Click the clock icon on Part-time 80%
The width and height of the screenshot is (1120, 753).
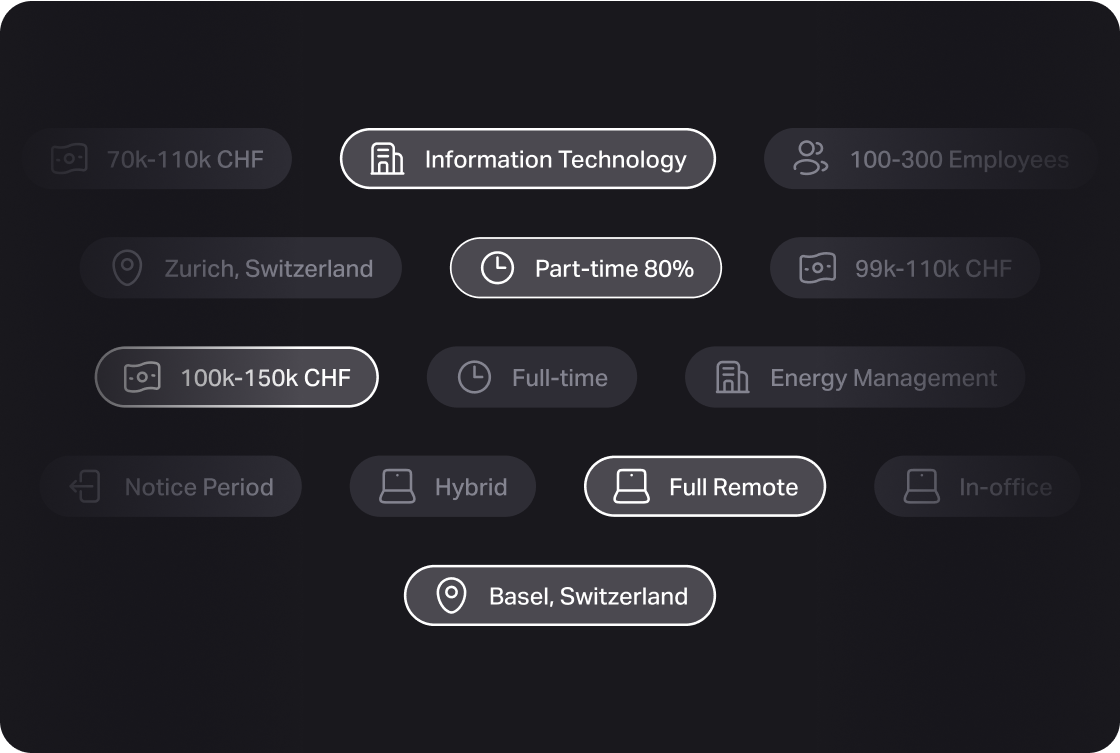pos(497,268)
